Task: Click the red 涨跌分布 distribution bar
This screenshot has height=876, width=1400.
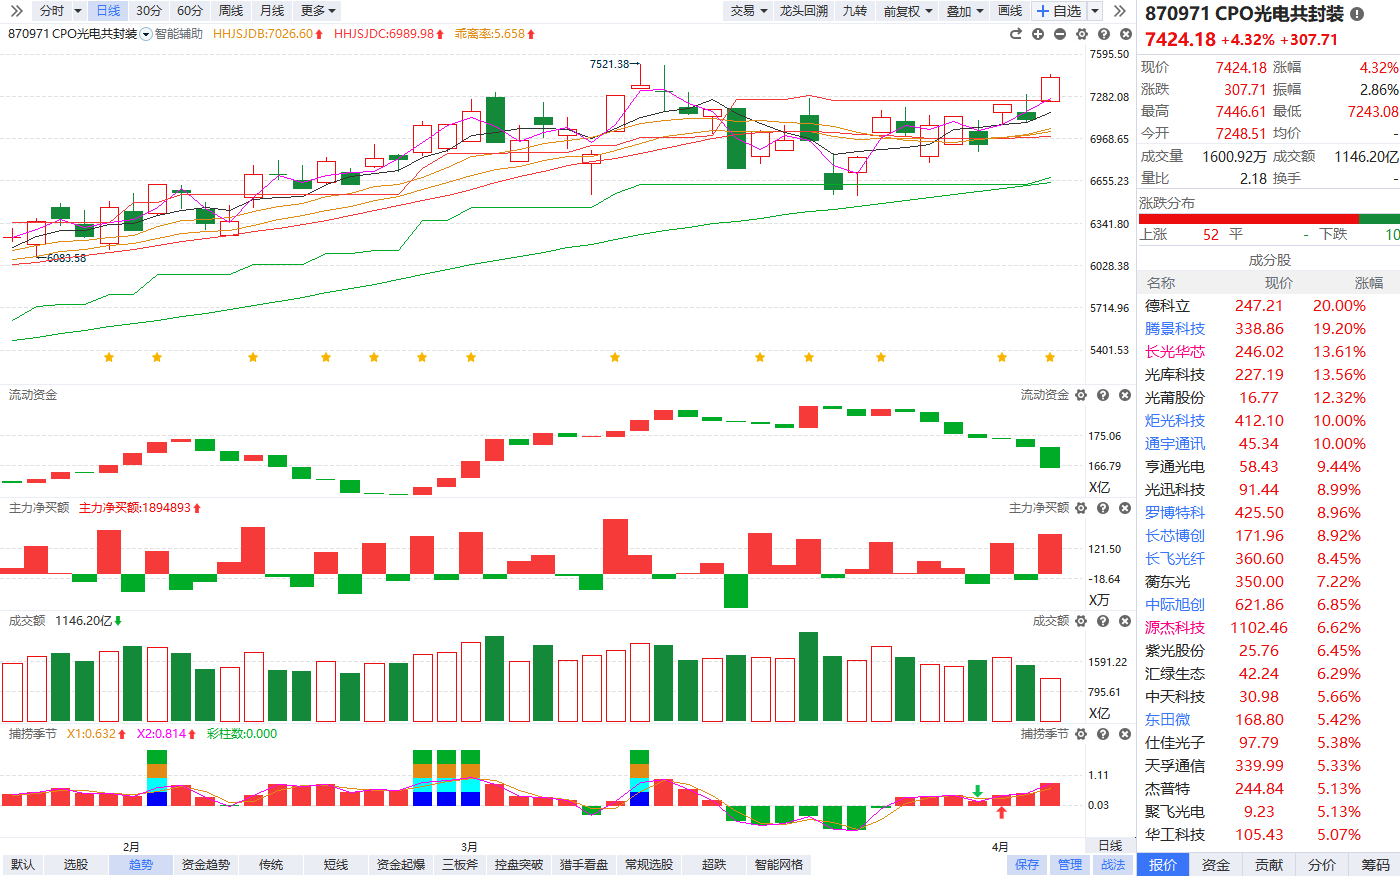Action: click(x=1248, y=219)
